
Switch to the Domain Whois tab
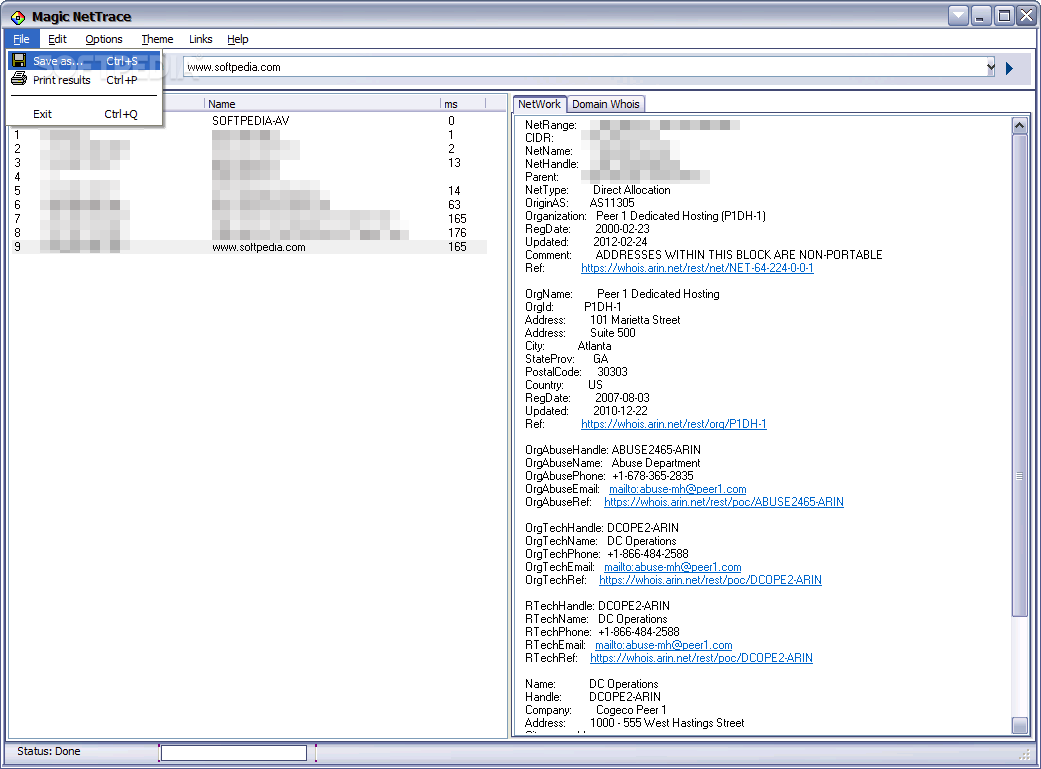click(605, 104)
